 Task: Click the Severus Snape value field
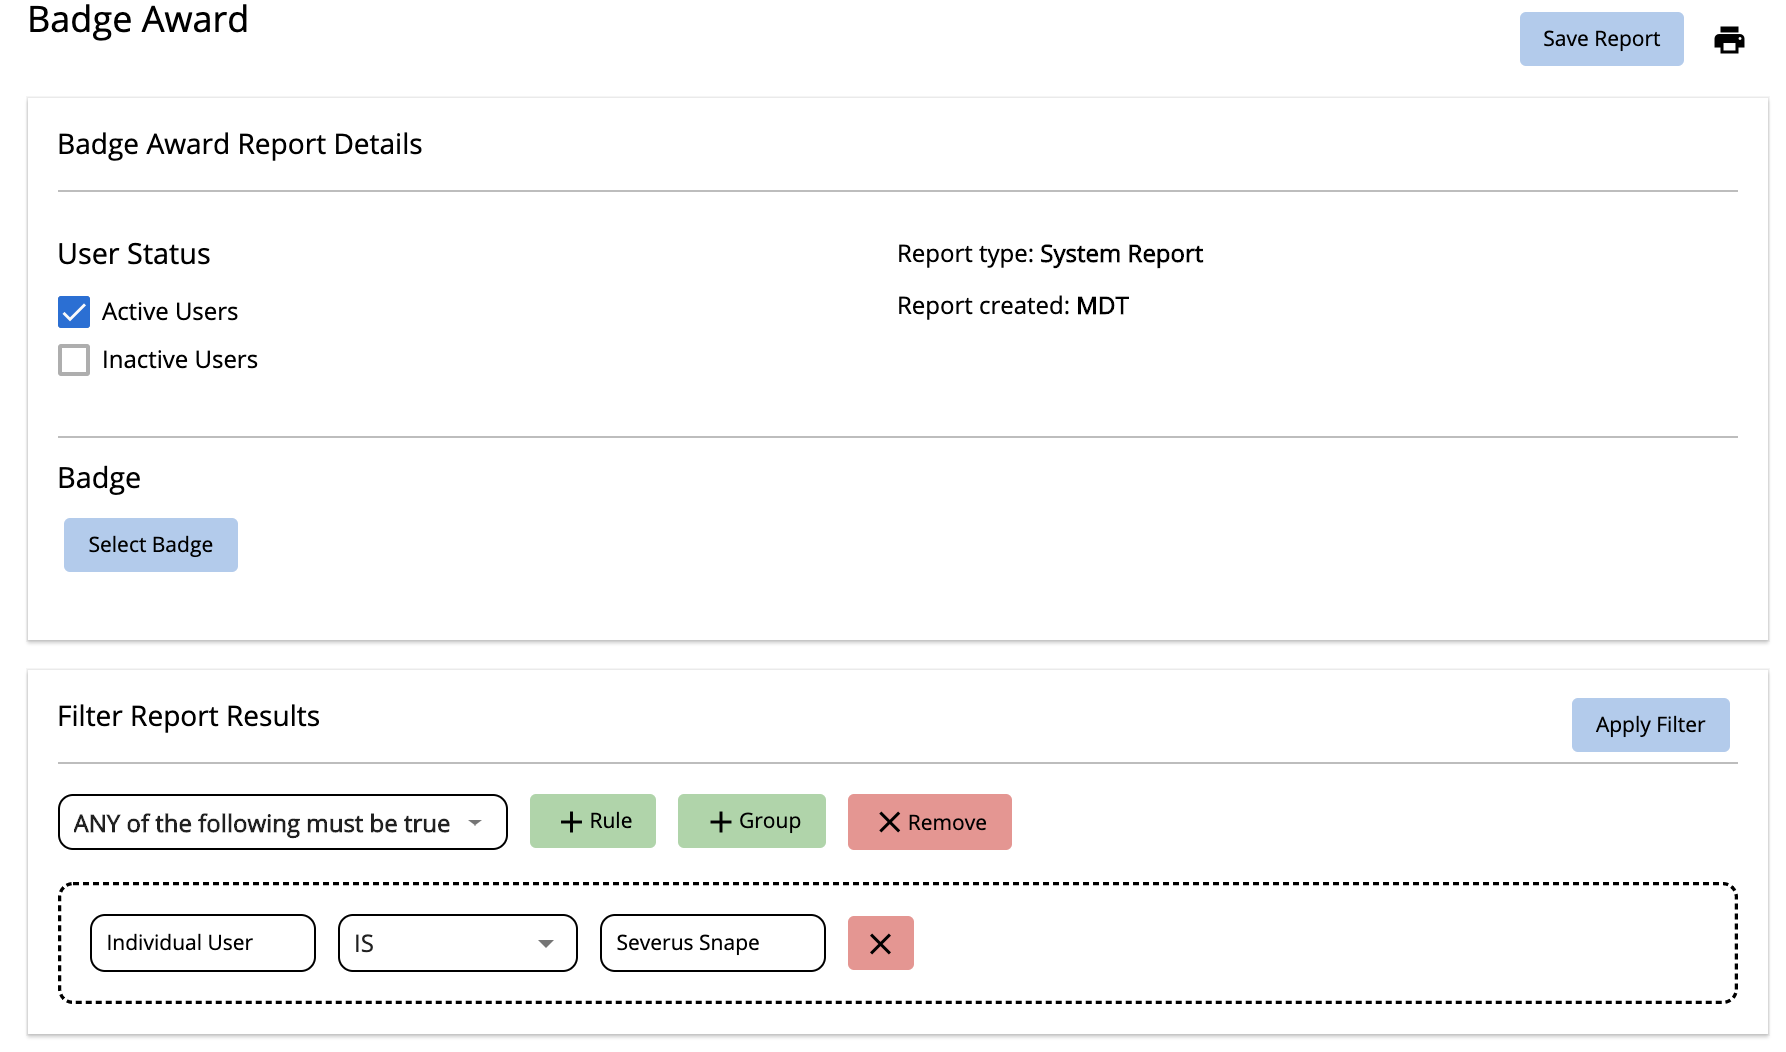713,943
